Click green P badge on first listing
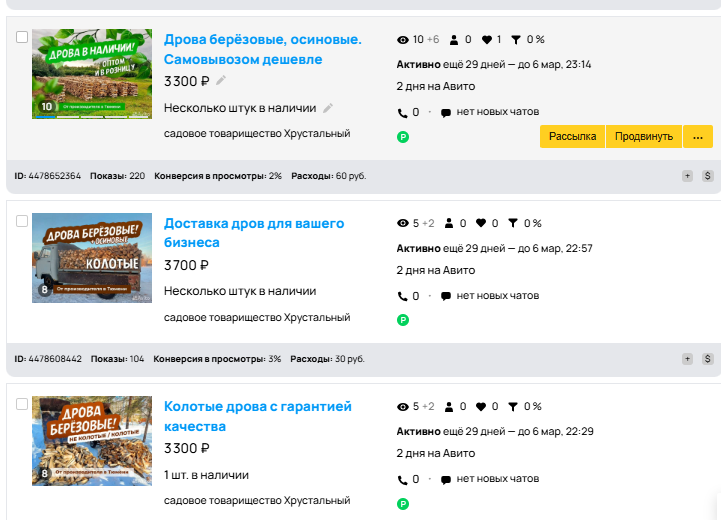This screenshot has height=520, width=721. click(x=403, y=137)
